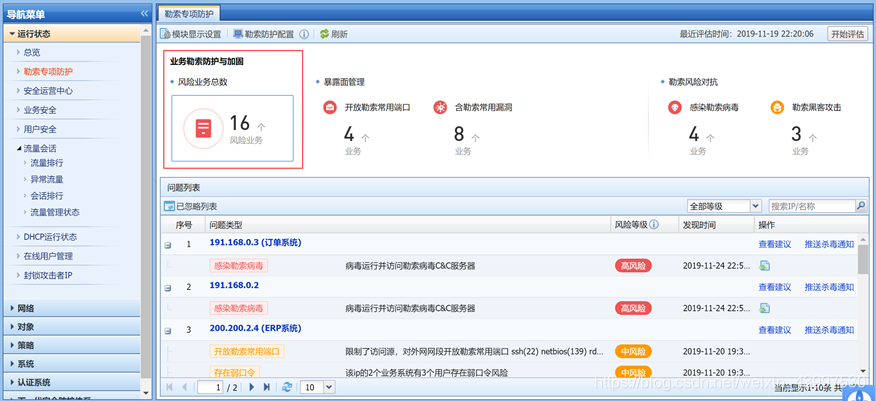Click the 开始评估 button

coord(848,34)
